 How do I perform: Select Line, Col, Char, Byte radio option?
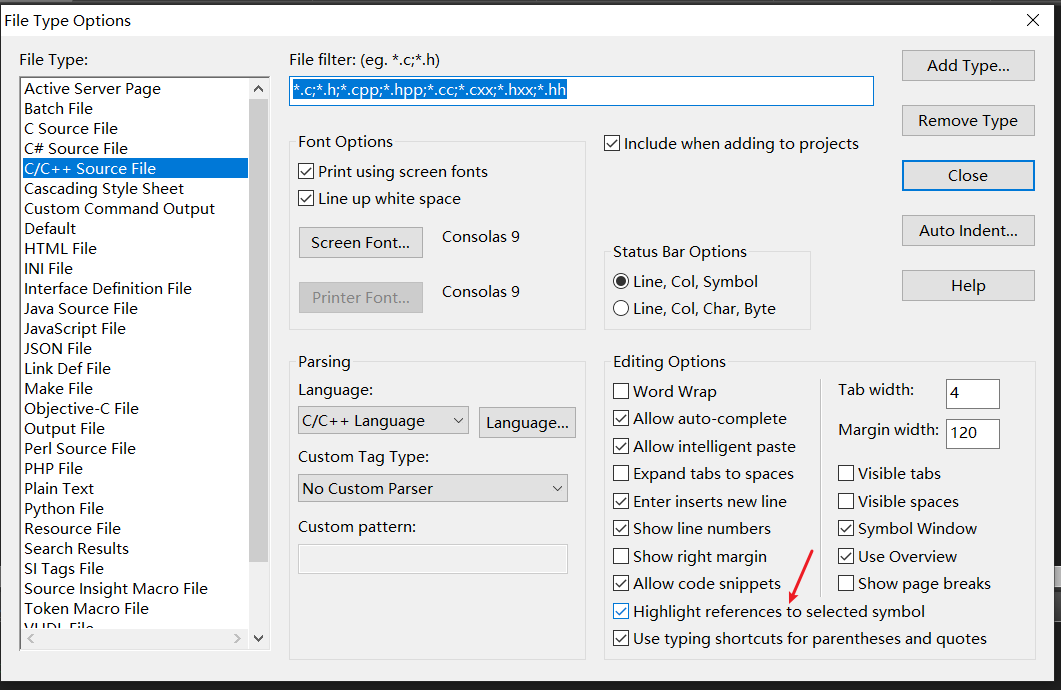coord(622,309)
